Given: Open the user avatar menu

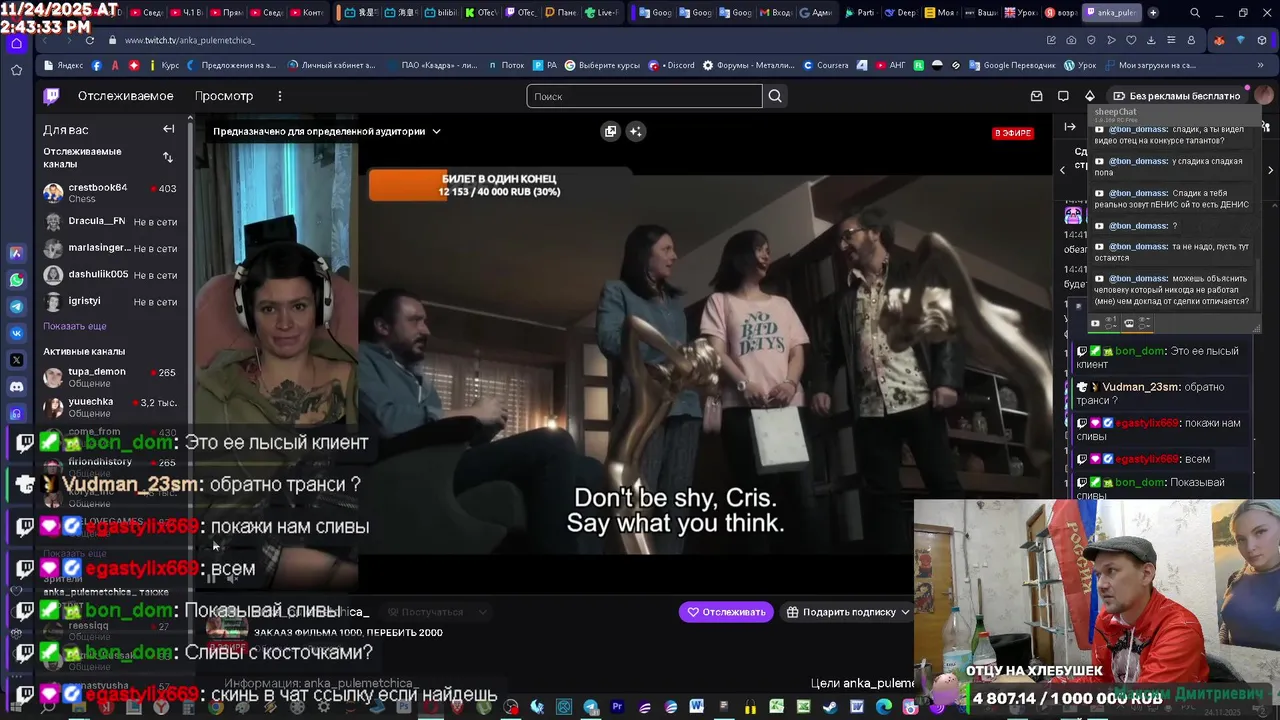Looking at the screenshot, I should pyautogui.click(x=1263, y=96).
